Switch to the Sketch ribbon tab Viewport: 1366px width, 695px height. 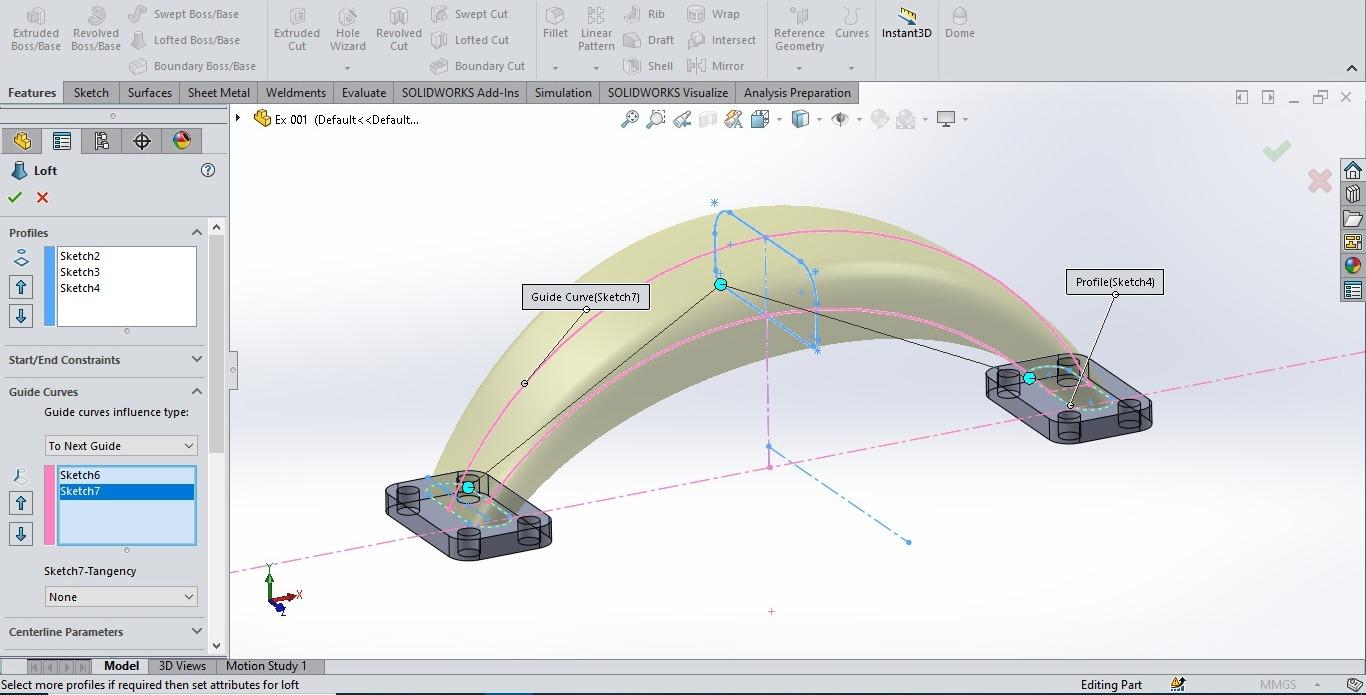(91, 93)
